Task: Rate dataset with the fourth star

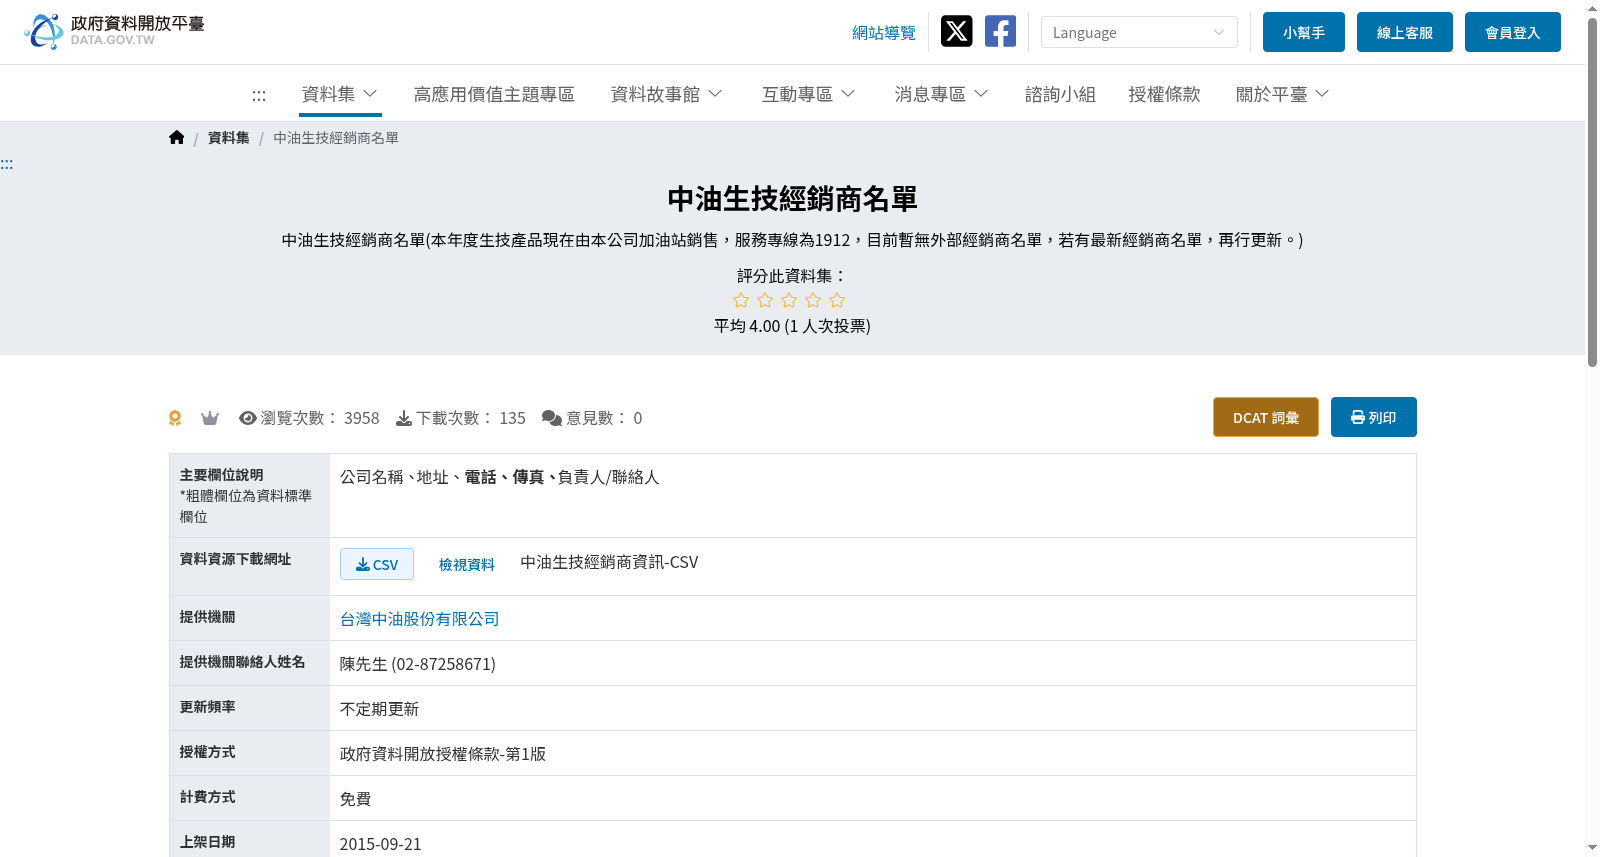Action: pyautogui.click(x=813, y=300)
